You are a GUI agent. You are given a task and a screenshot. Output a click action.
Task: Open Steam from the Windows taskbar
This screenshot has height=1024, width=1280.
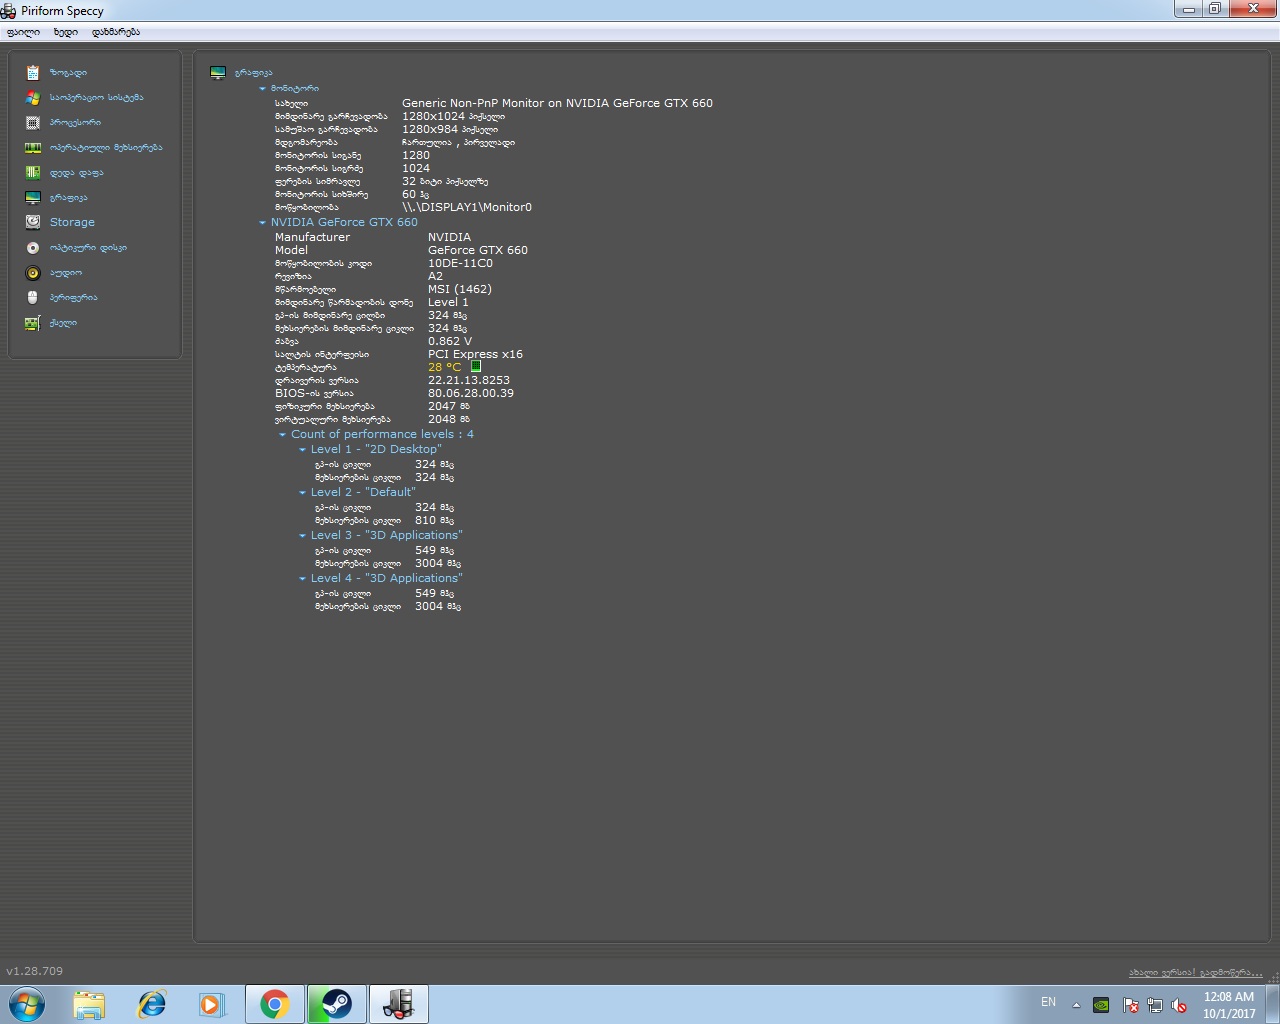(336, 1003)
